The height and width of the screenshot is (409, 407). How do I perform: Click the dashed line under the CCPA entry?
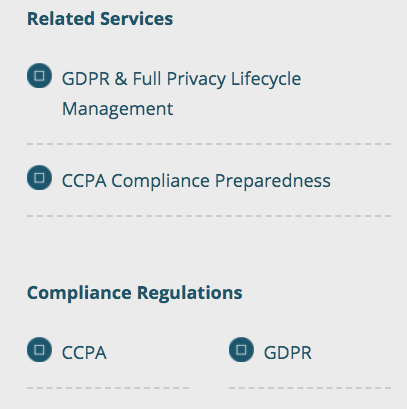[x=108, y=388]
